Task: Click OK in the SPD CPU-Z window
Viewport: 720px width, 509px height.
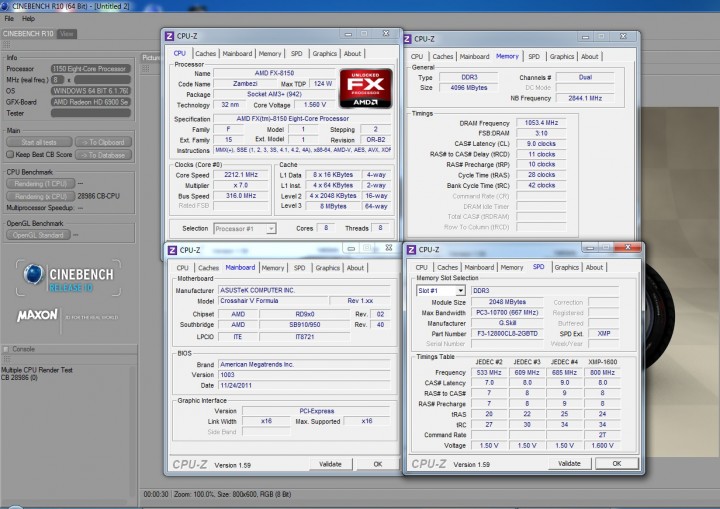Action: coord(617,464)
